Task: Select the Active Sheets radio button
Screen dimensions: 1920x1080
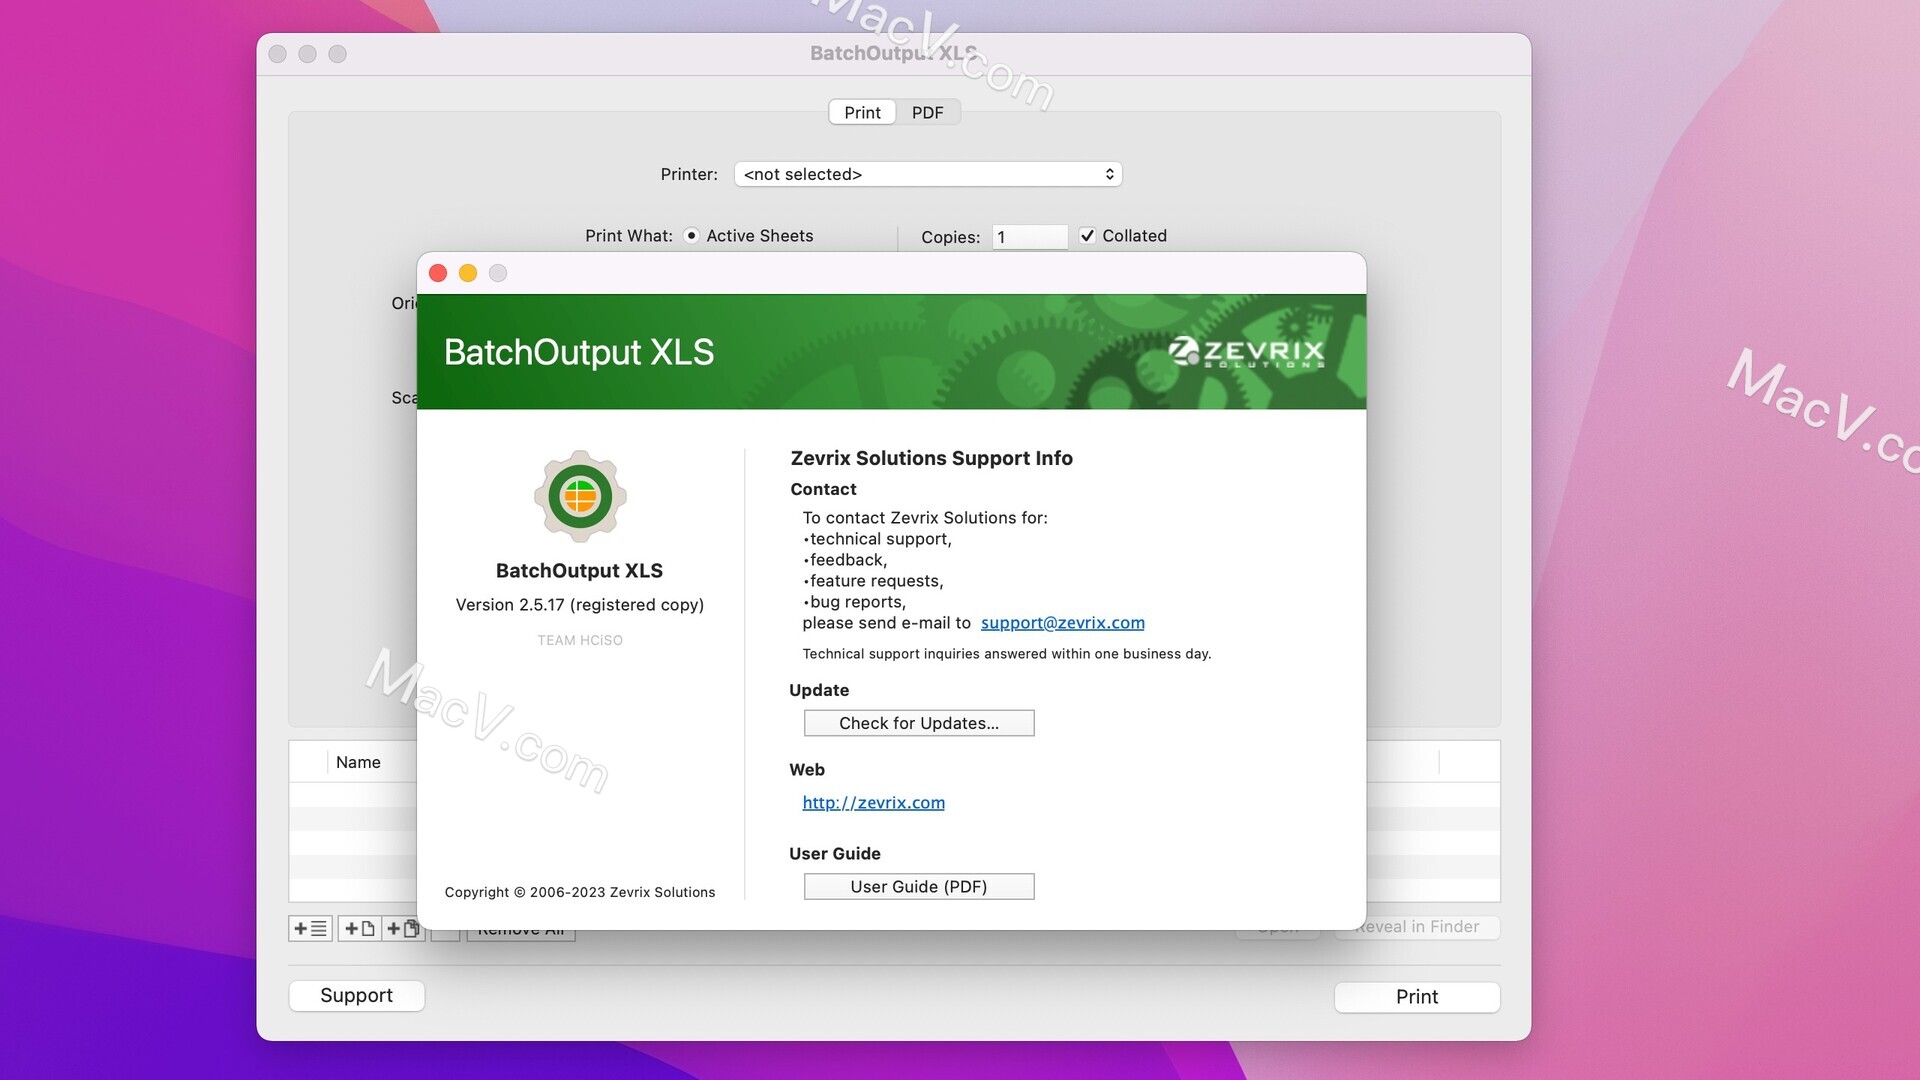Action: pyautogui.click(x=691, y=236)
